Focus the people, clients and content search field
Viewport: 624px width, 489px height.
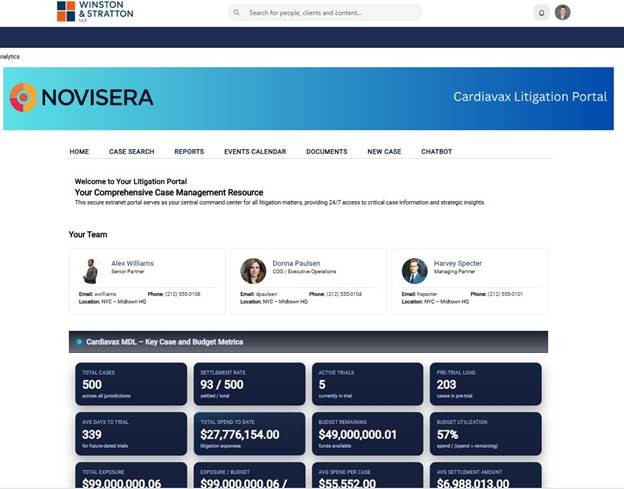(325, 13)
